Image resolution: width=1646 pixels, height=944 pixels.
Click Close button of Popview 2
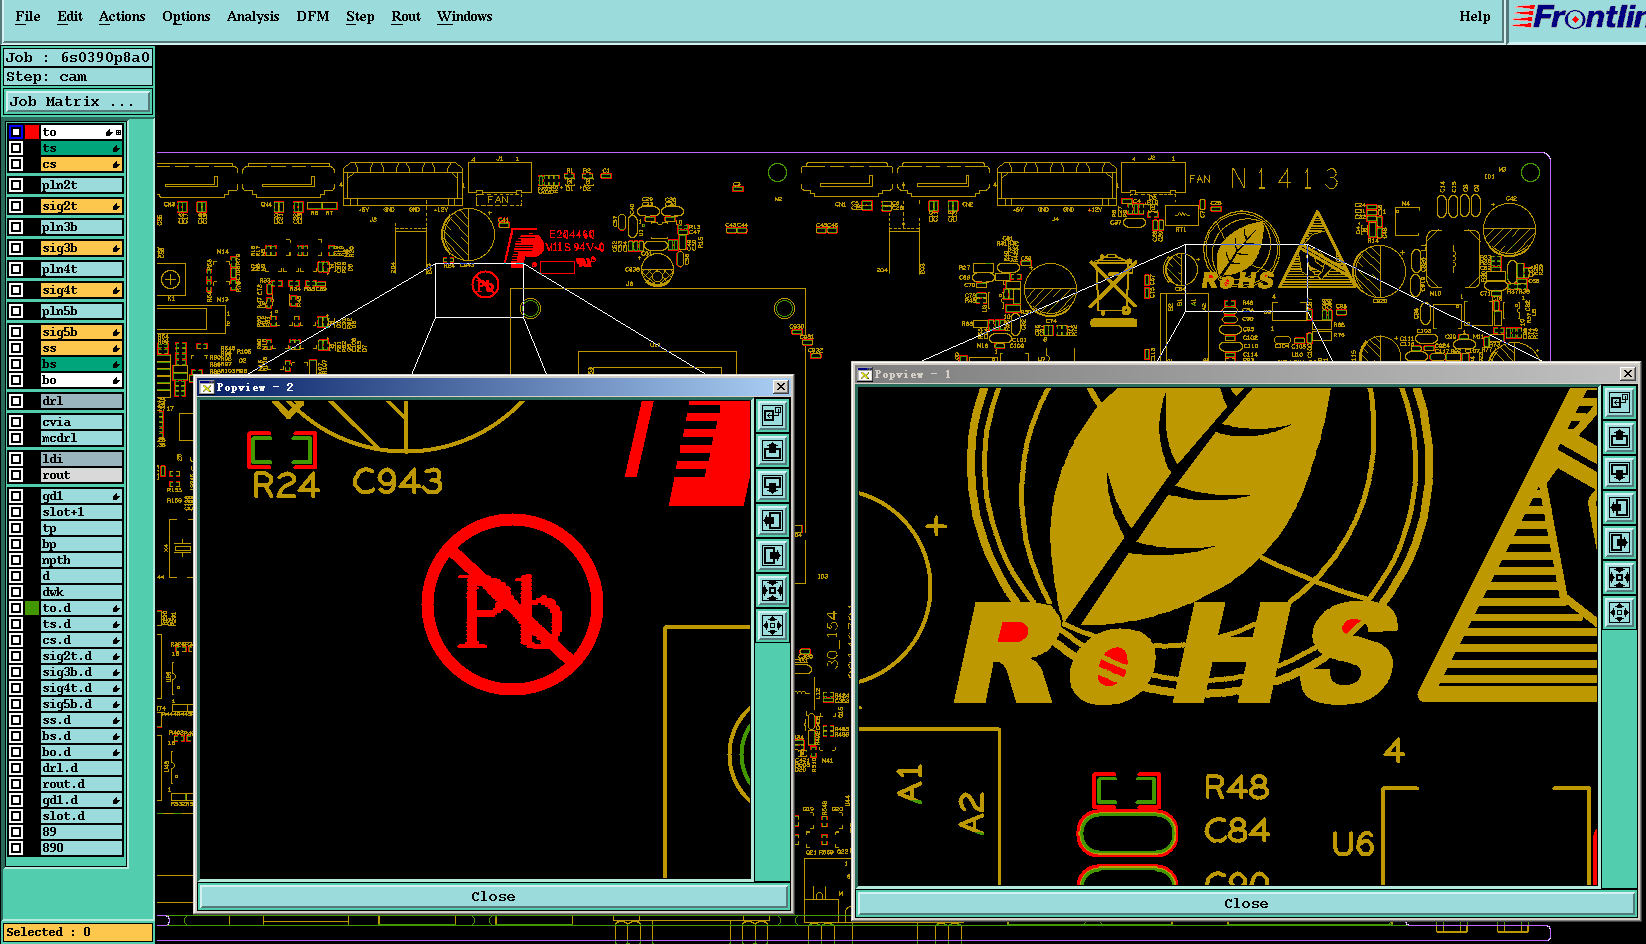click(x=493, y=897)
